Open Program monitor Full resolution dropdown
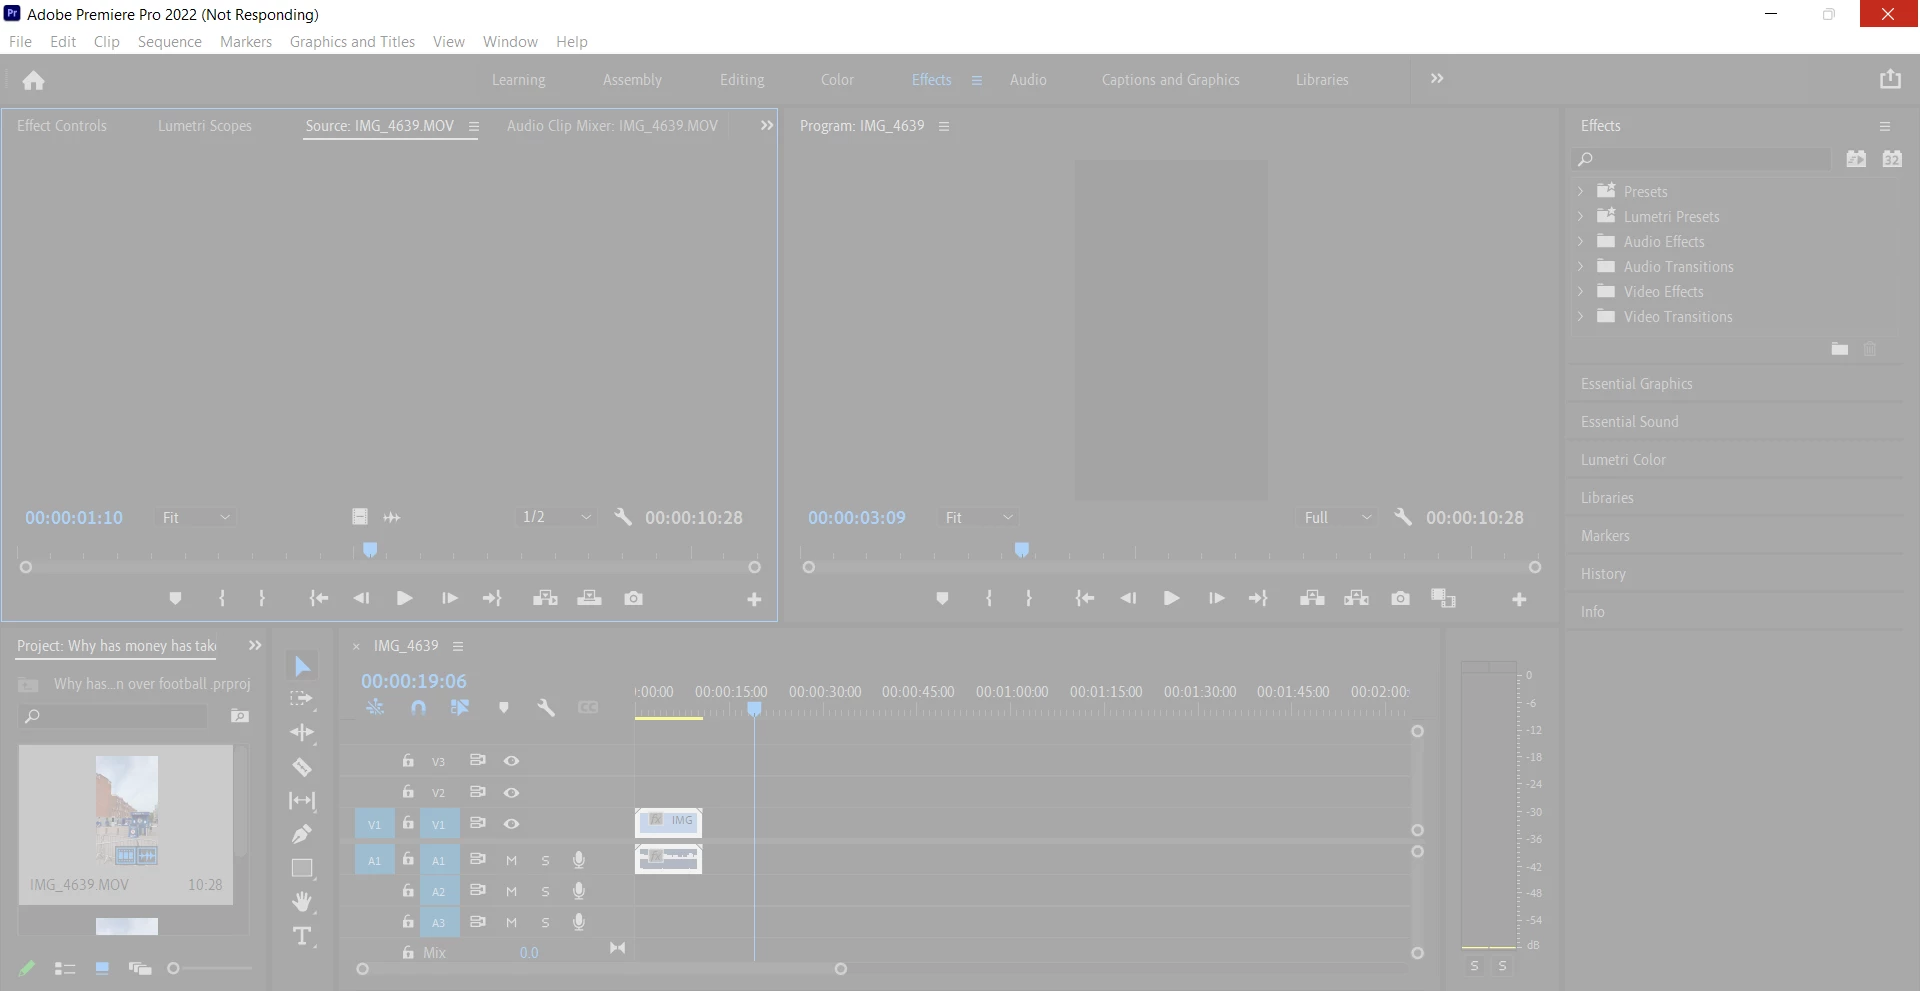Image resolution: width=1920 pixels, height=991 pixels. tap(1337, 517)
